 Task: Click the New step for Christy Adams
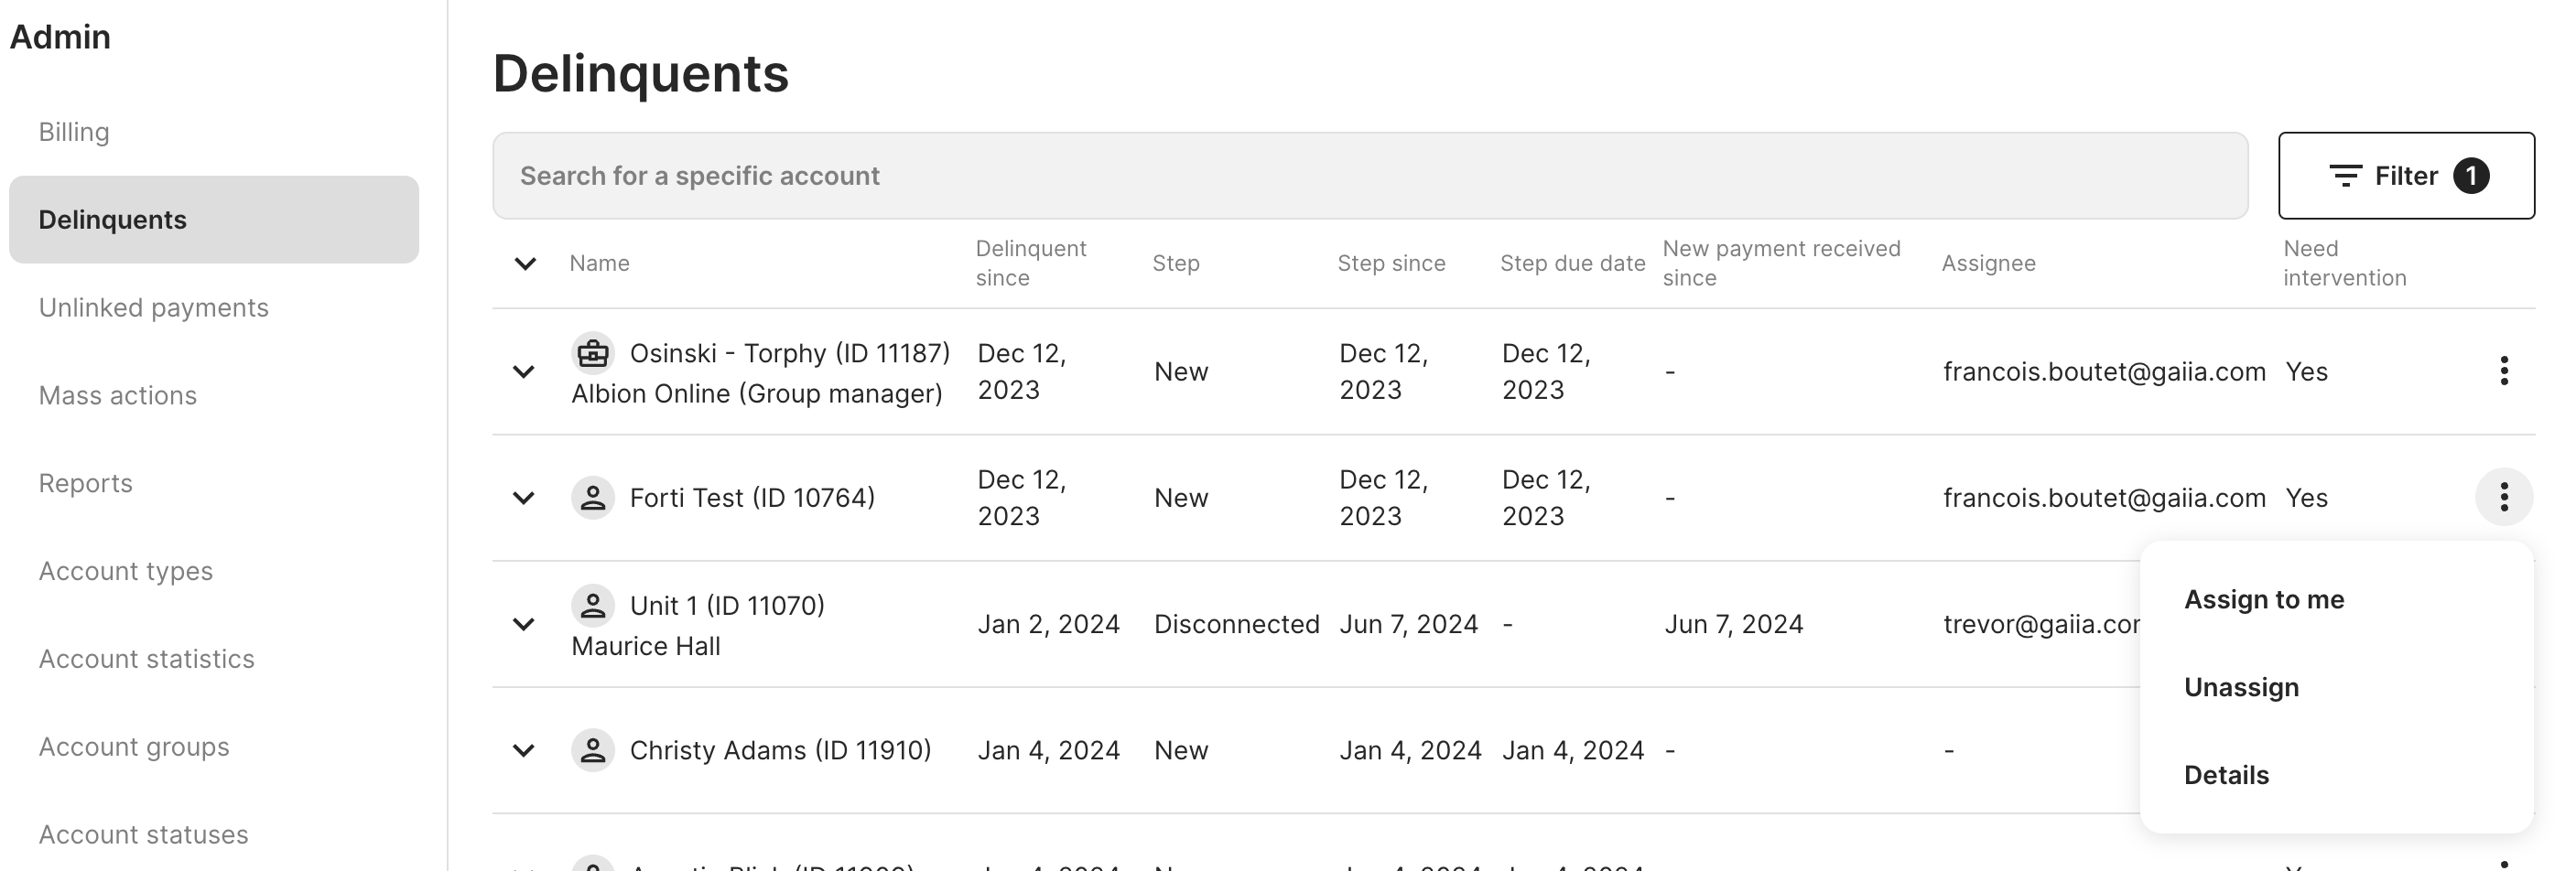1181,750
